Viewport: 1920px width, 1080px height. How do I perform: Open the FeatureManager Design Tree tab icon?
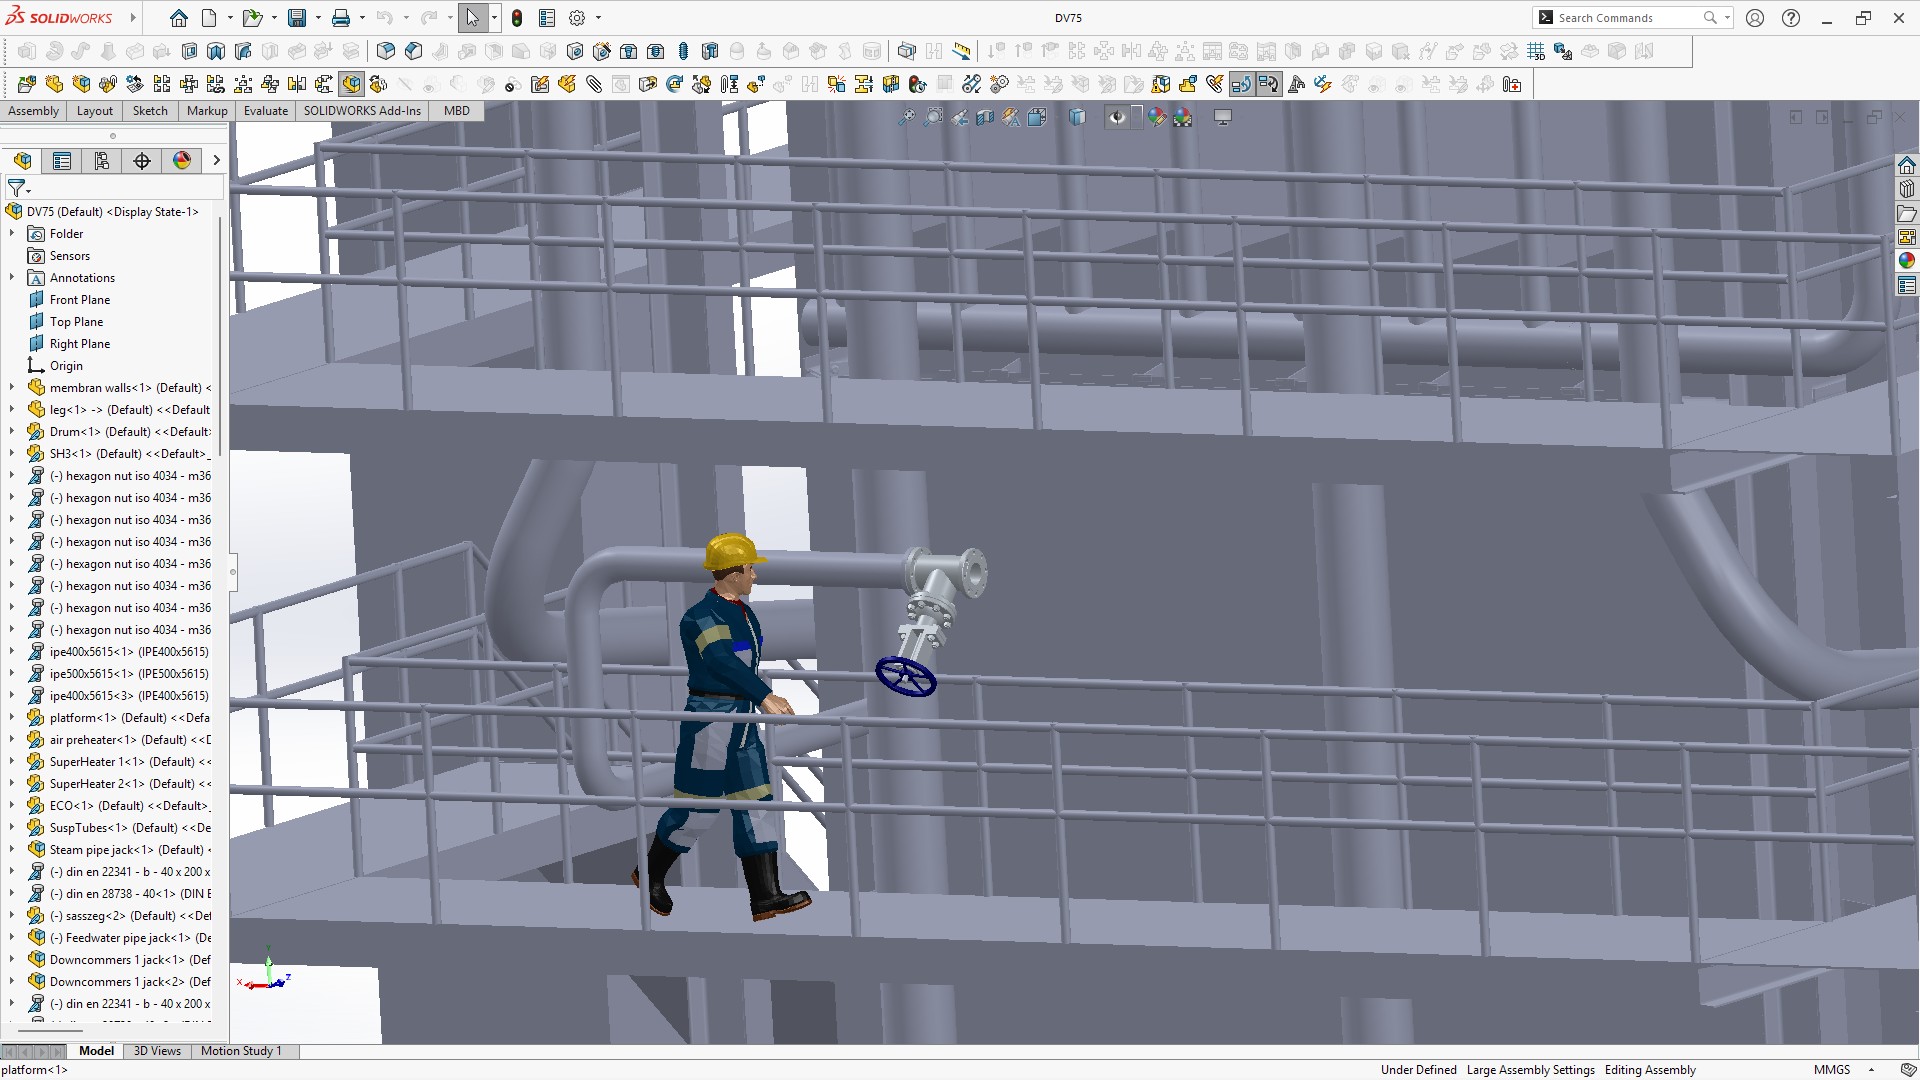coord(23,161)
